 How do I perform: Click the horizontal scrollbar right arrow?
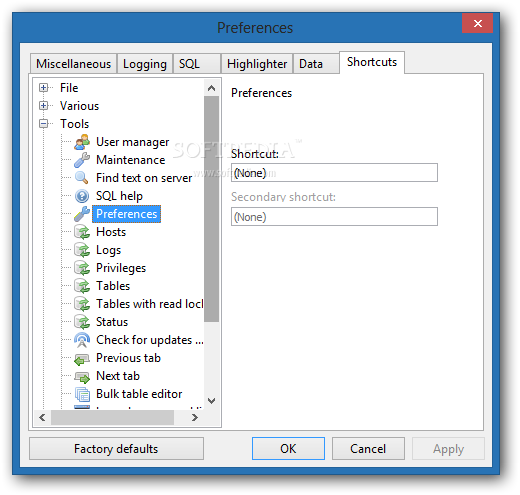(x=195, y=417)
